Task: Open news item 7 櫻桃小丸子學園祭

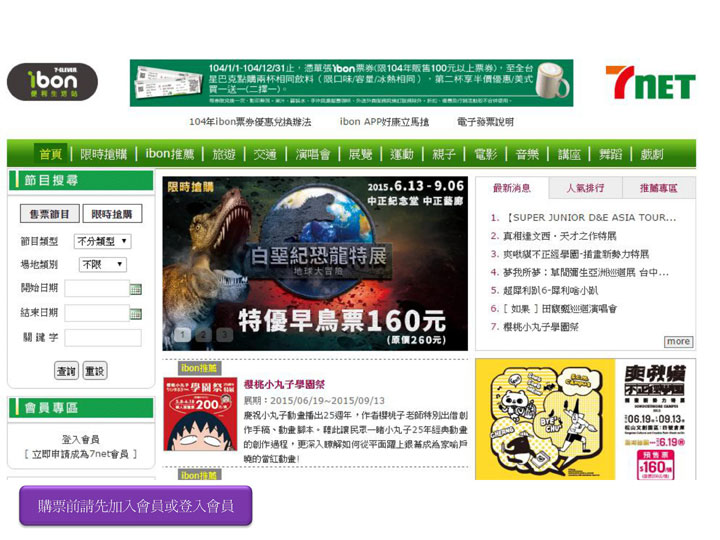Action: (540, 327)
